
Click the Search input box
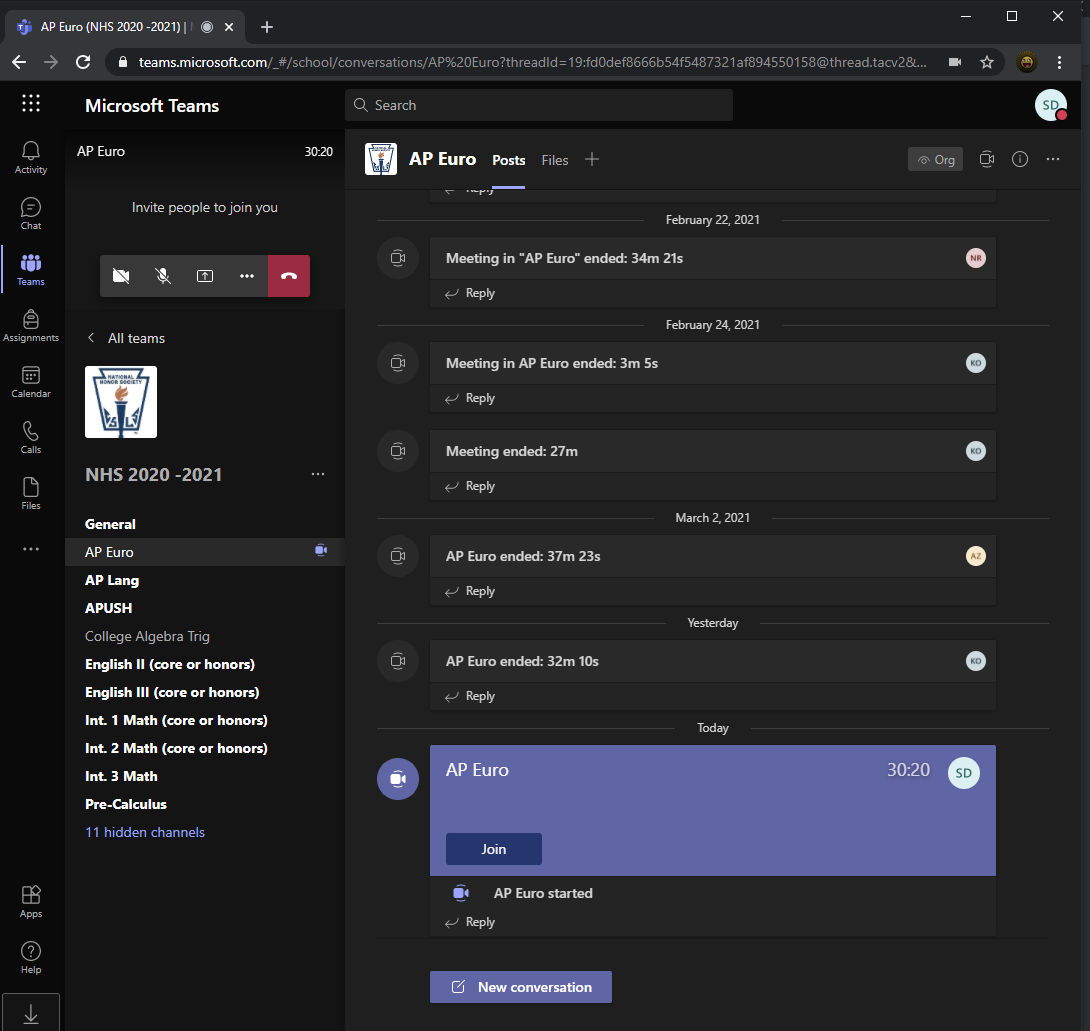coord(540,105)
